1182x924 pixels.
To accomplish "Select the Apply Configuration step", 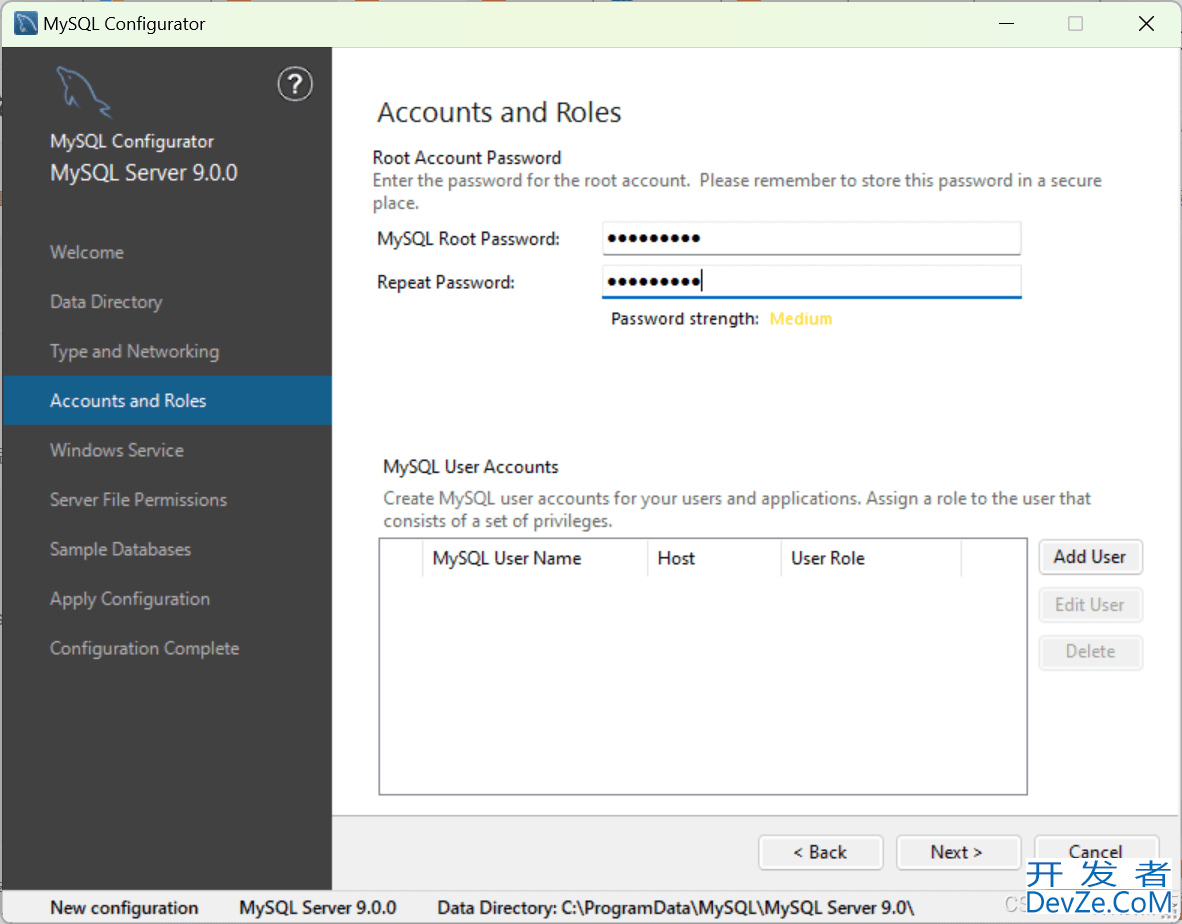I will tap(130, 599).
